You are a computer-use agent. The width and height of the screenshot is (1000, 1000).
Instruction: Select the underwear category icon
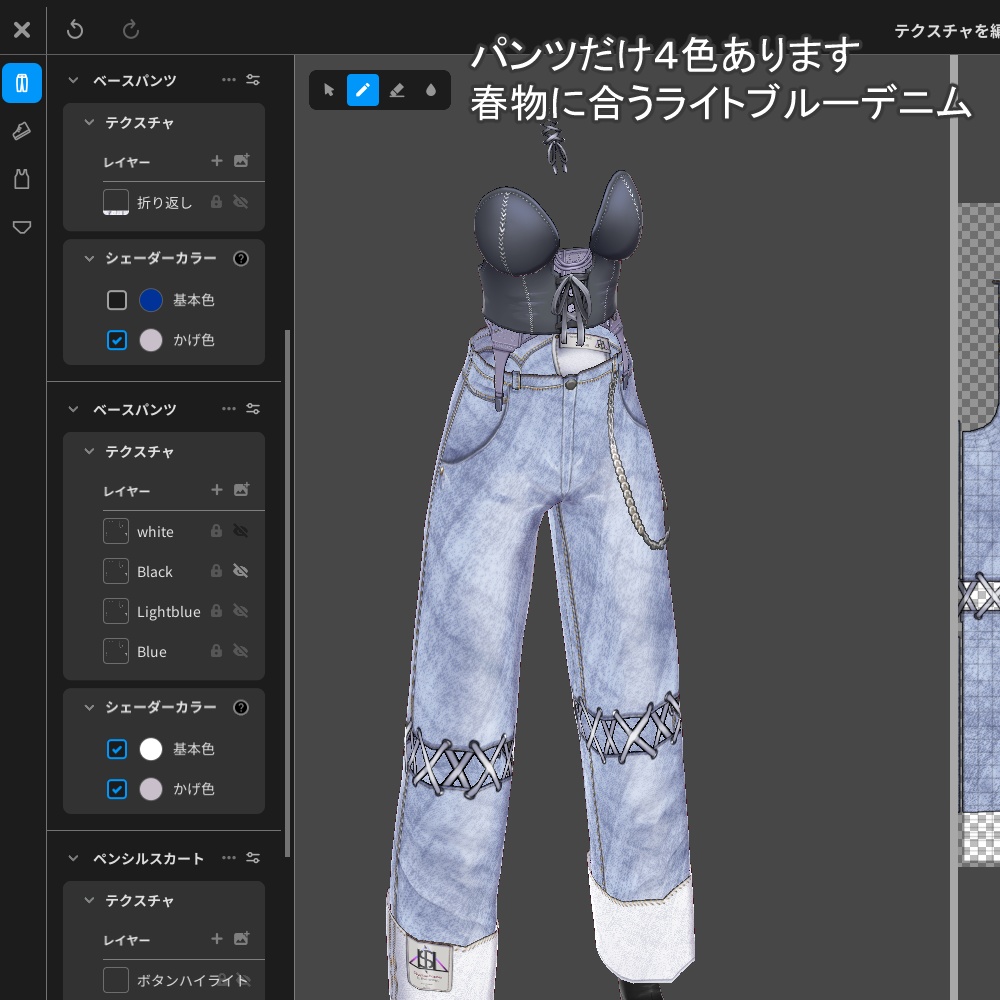[22, 227]
